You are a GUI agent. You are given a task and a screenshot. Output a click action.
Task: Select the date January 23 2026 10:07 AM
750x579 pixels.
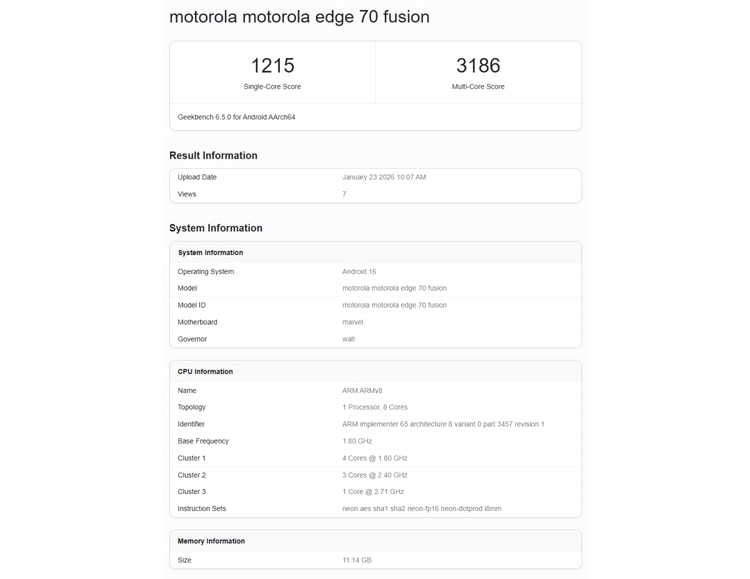tap(384, 177)
